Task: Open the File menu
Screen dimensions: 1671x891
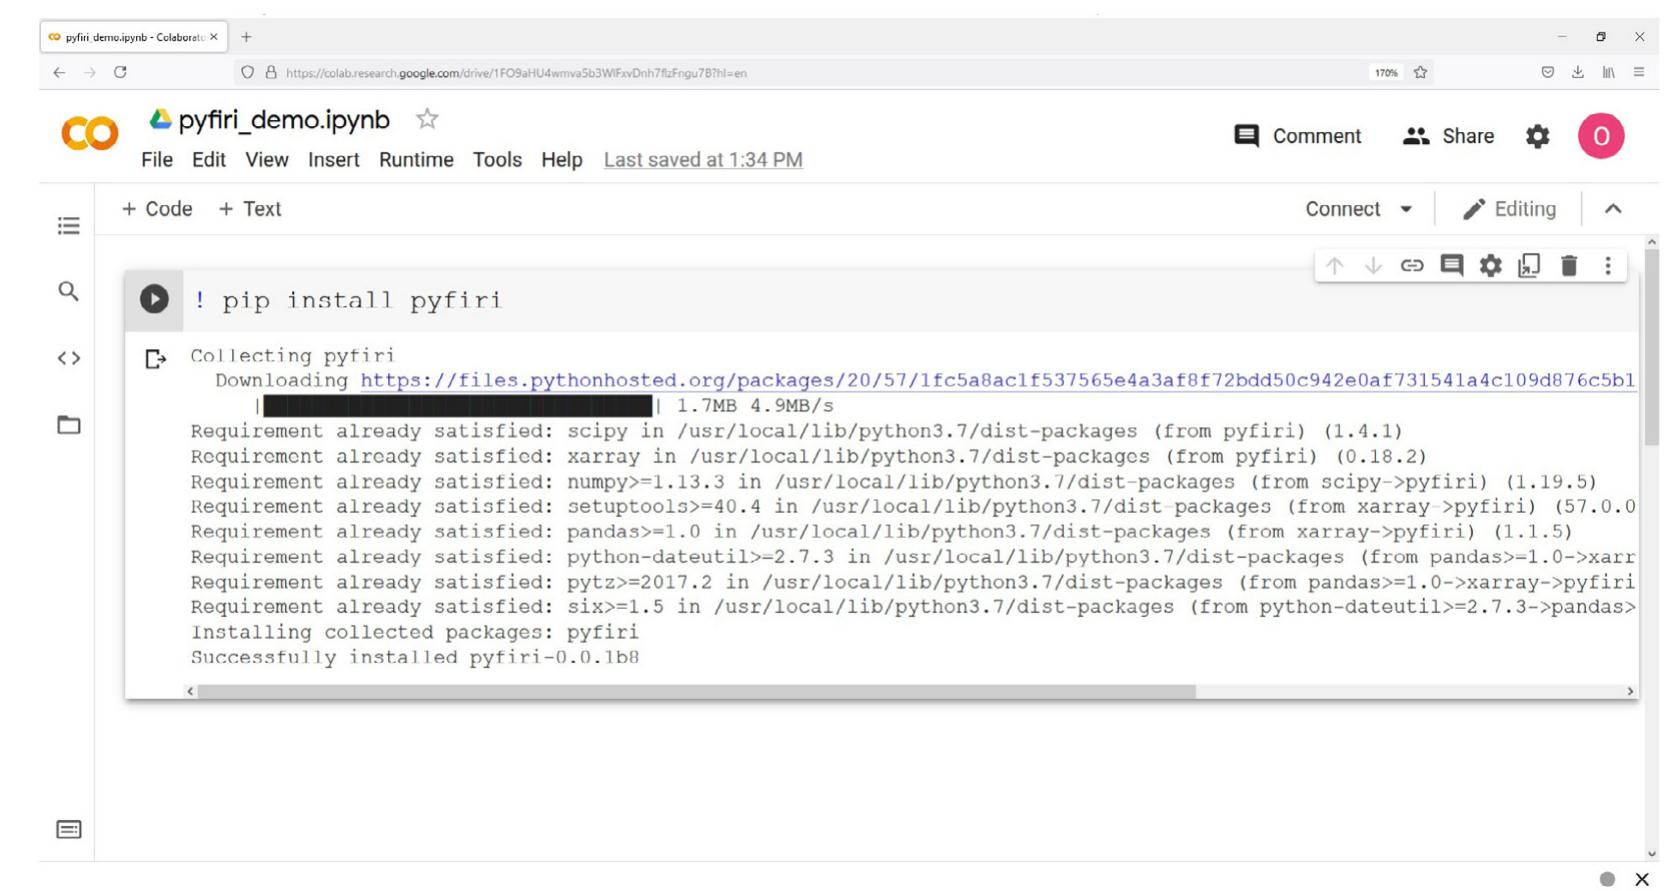Action: click(x=157, y=160)
